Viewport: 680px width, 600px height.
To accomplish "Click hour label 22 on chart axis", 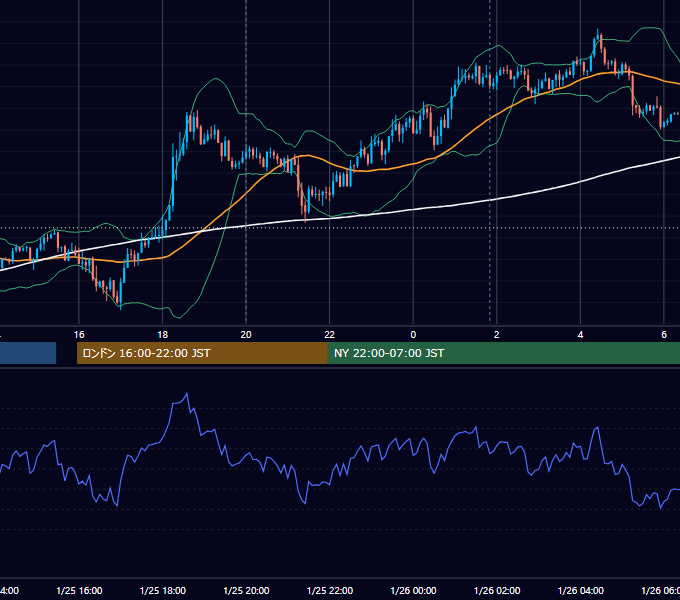I will click(x=330, y=335).
